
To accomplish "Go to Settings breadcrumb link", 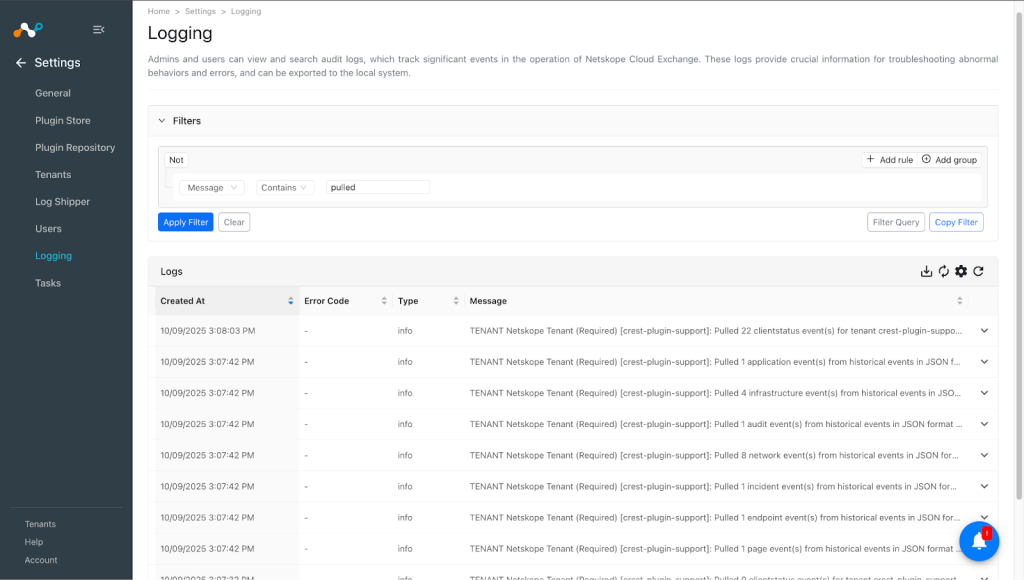I will 200,12.
